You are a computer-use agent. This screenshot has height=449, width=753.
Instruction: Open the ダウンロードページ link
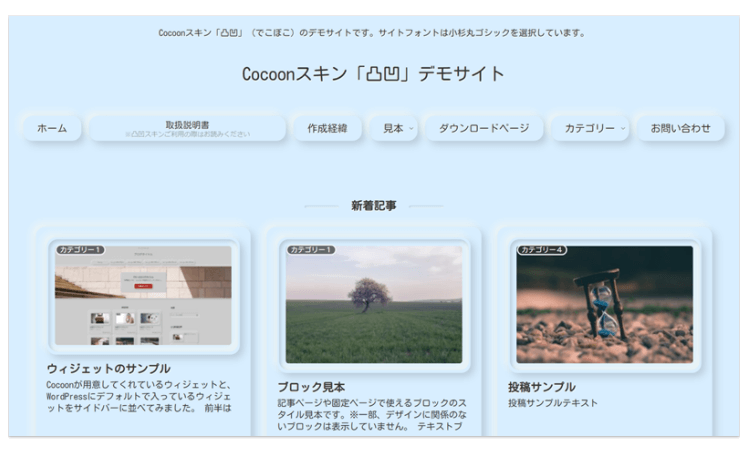tap(484, 129)
